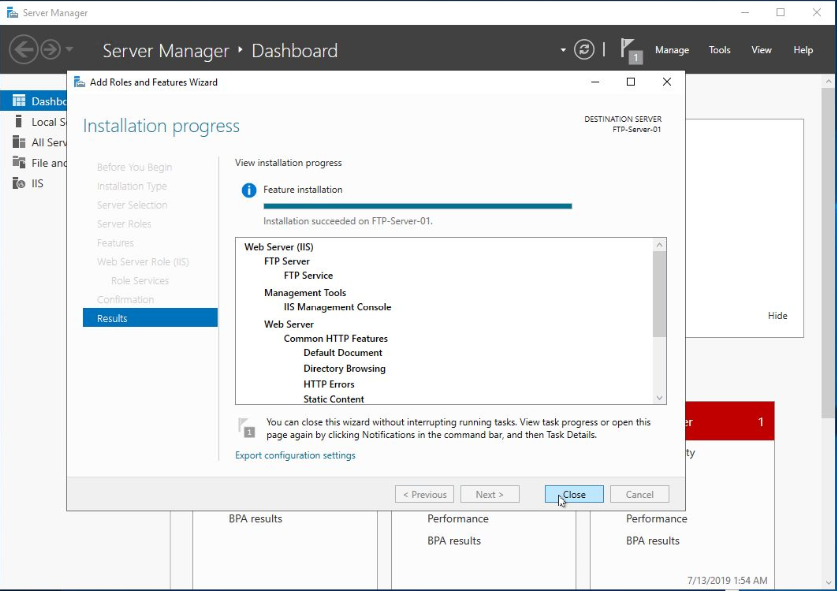The image size is (837, 591).
Task: Open BPA results in rightmost dashboard tile
Action: (653, 541)
